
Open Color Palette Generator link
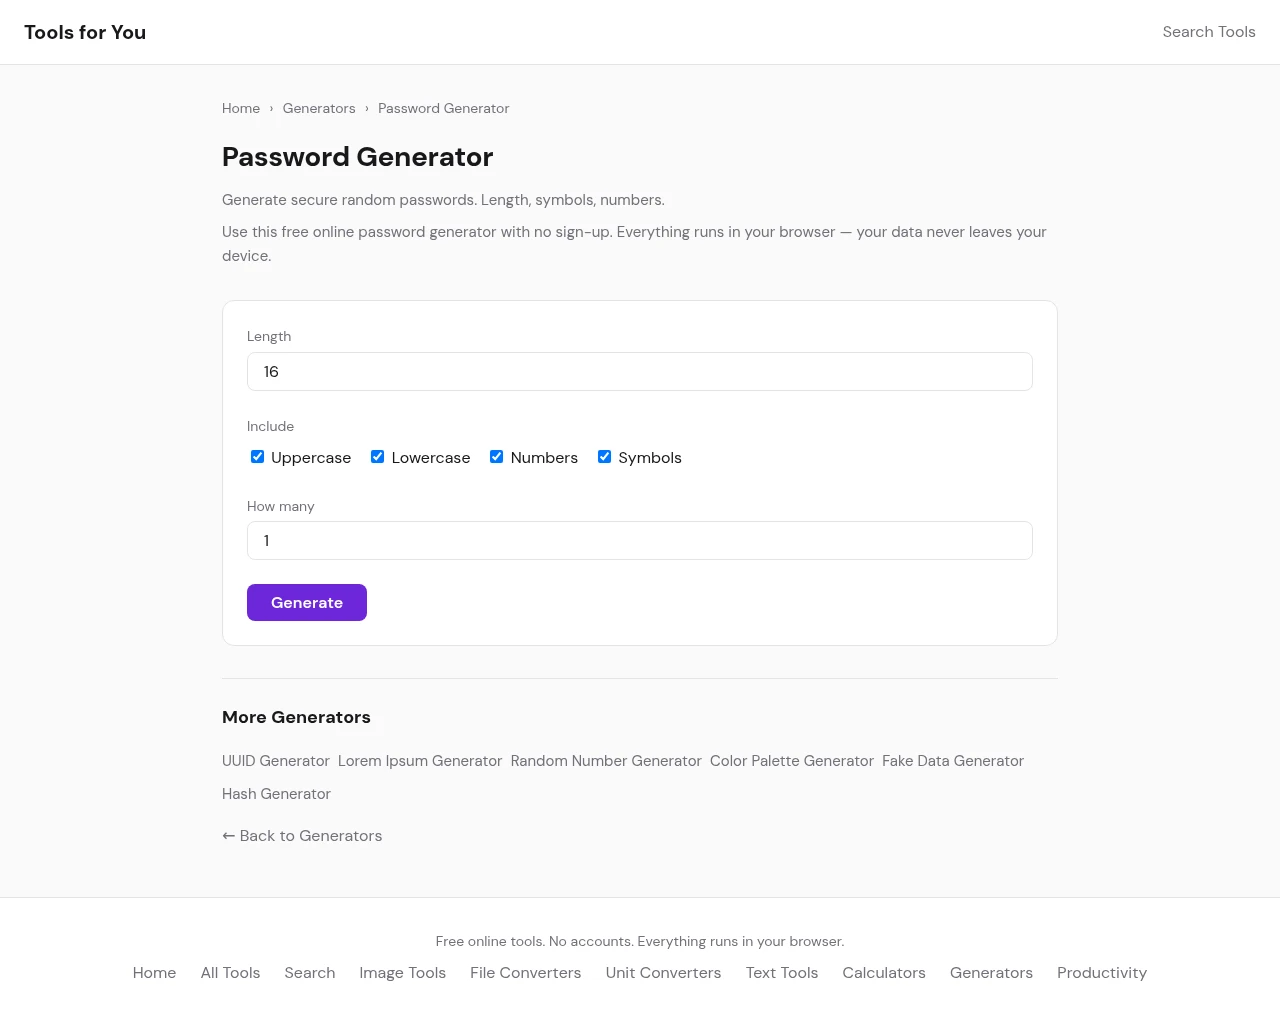click(x=792, y=761)
